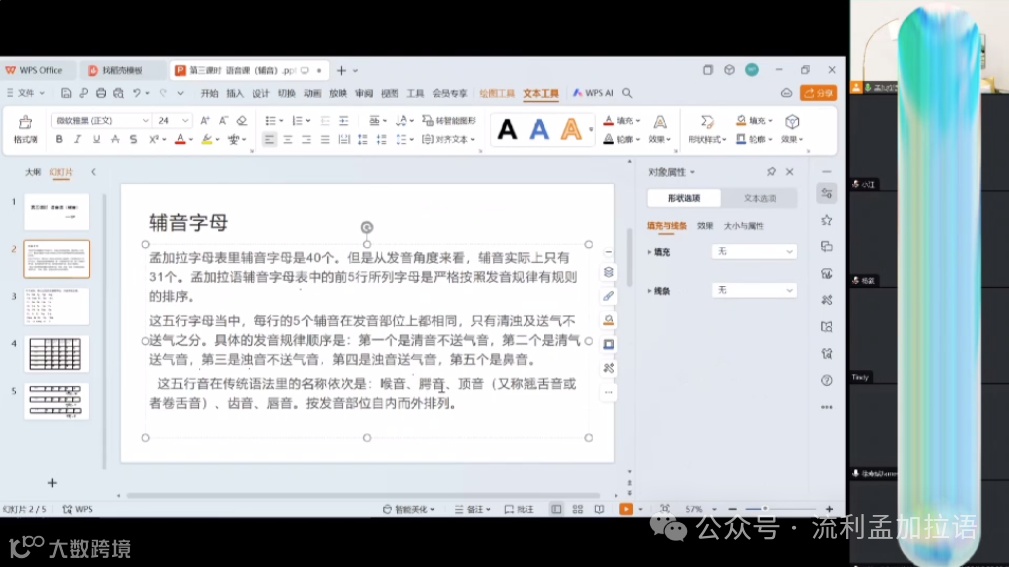
Task: Pin the 对象属性 panel
Action: [x=771, y=172]
